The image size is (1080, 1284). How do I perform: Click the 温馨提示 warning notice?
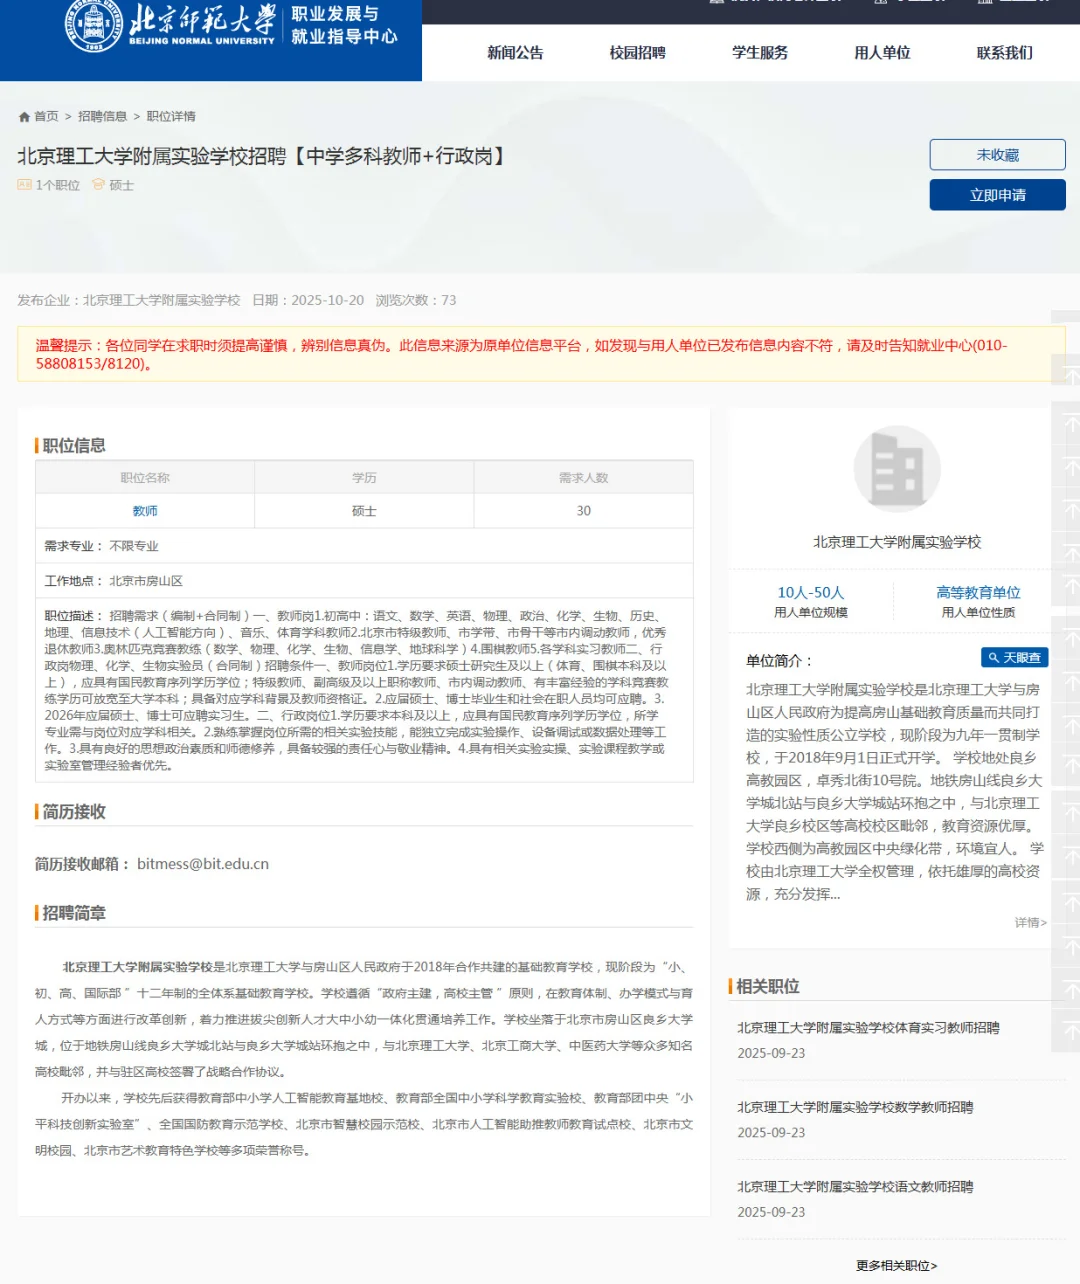(x=541, y=354)
